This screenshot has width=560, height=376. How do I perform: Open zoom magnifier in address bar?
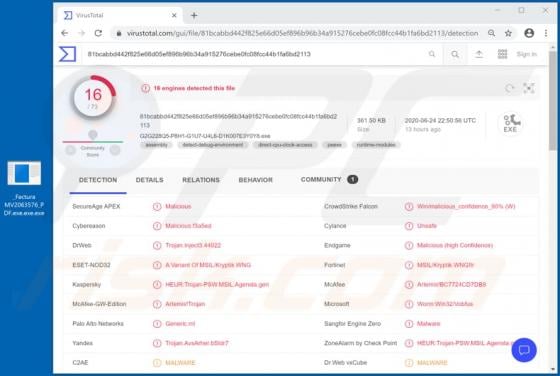point(491,33)
